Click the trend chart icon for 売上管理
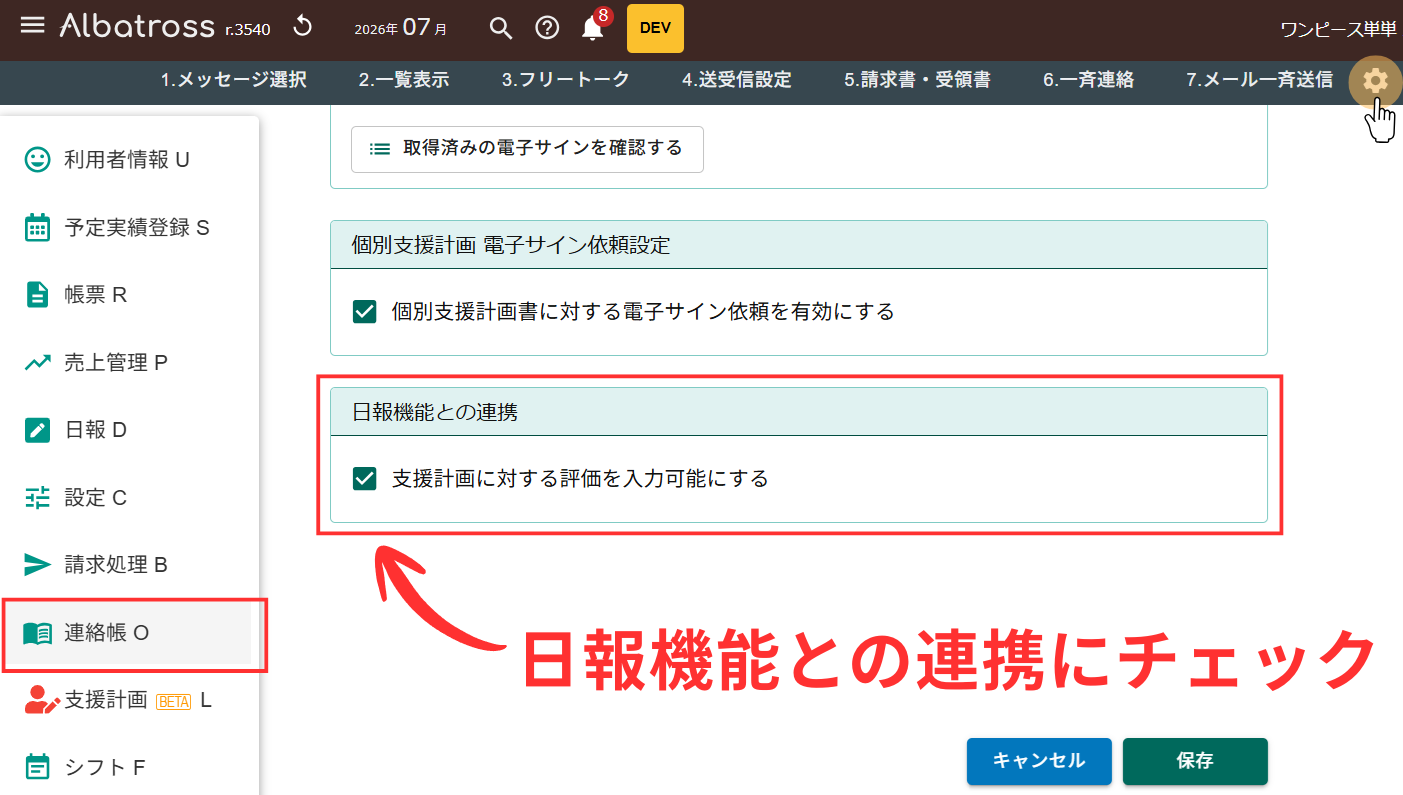This screenshot has height=795, width=1403. point(37,363)
